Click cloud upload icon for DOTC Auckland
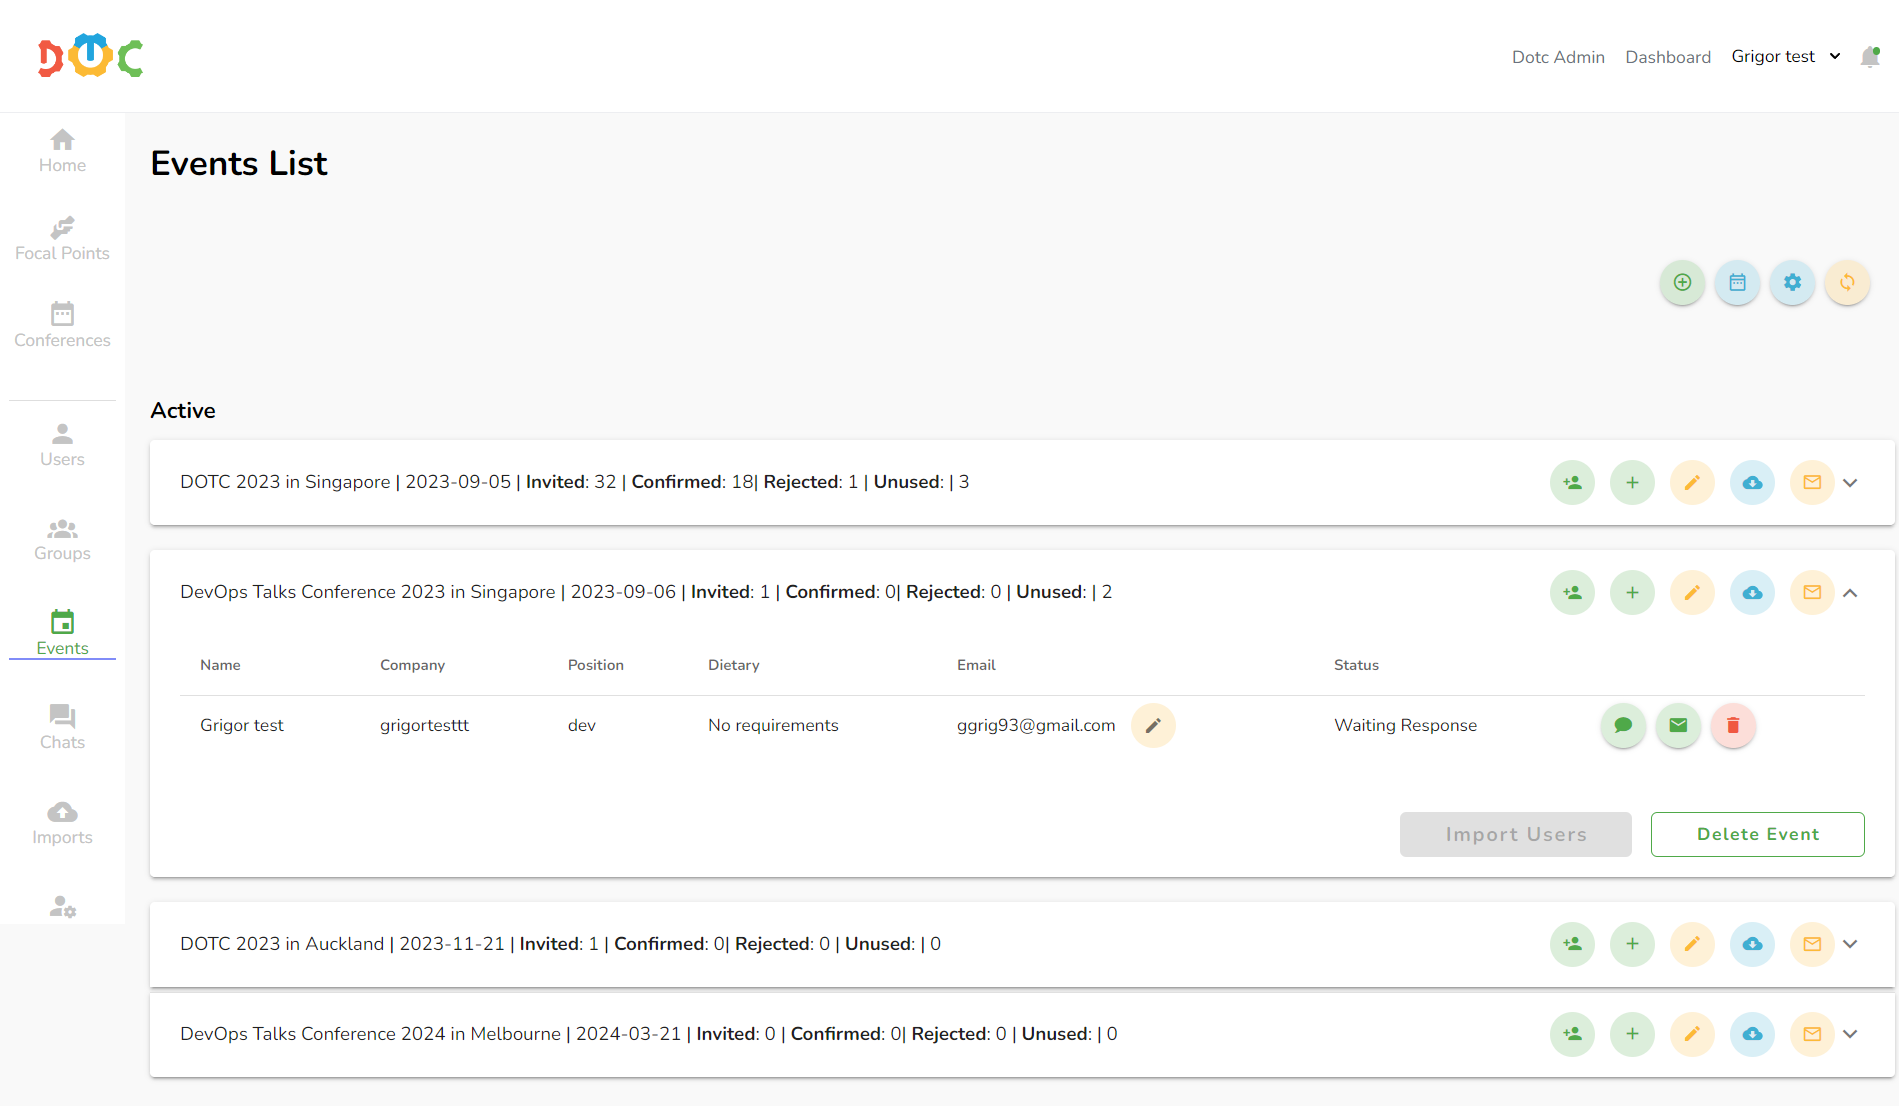This screenshot has height=1106, width=1899. point(1752,944)
